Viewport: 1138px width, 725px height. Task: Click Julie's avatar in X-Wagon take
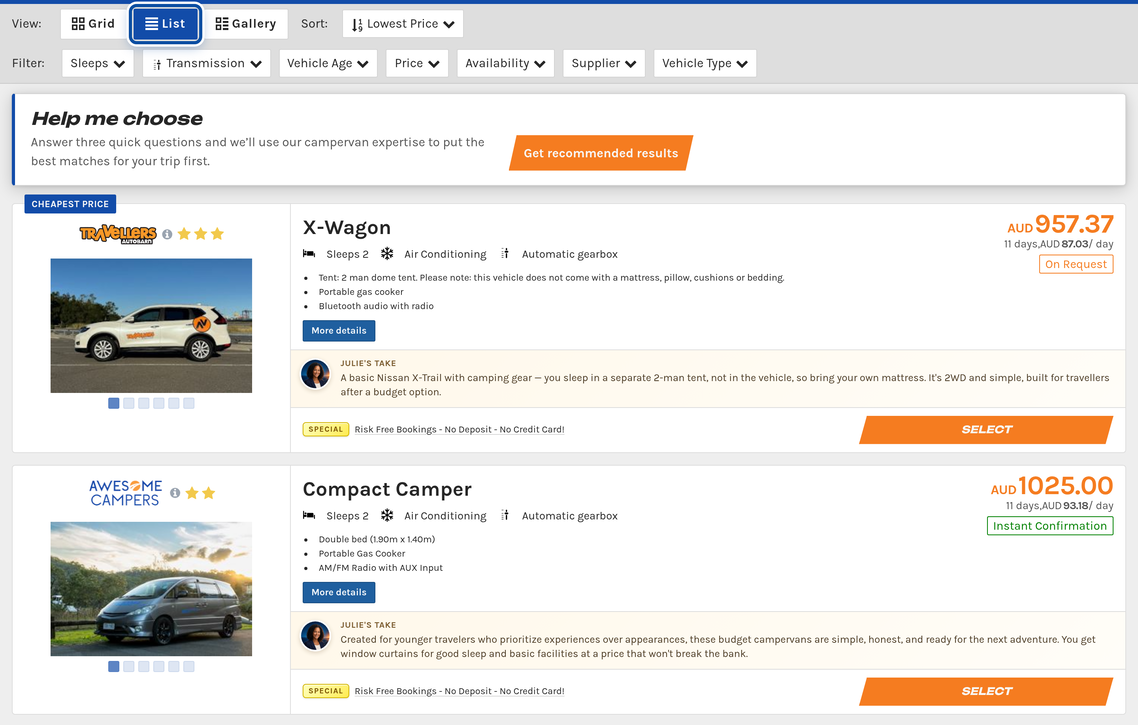click(x=316, y=374)
